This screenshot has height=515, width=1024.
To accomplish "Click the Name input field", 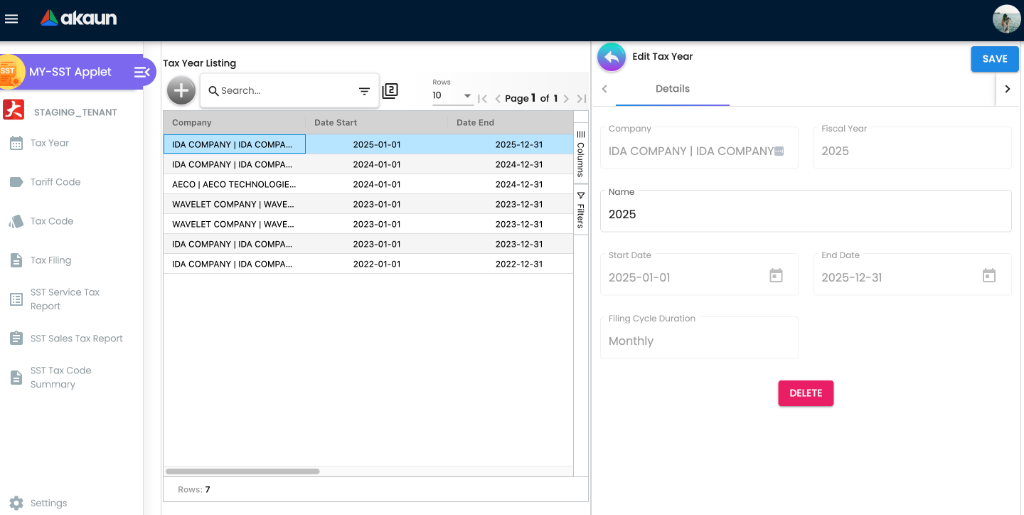I will (805, 214).
